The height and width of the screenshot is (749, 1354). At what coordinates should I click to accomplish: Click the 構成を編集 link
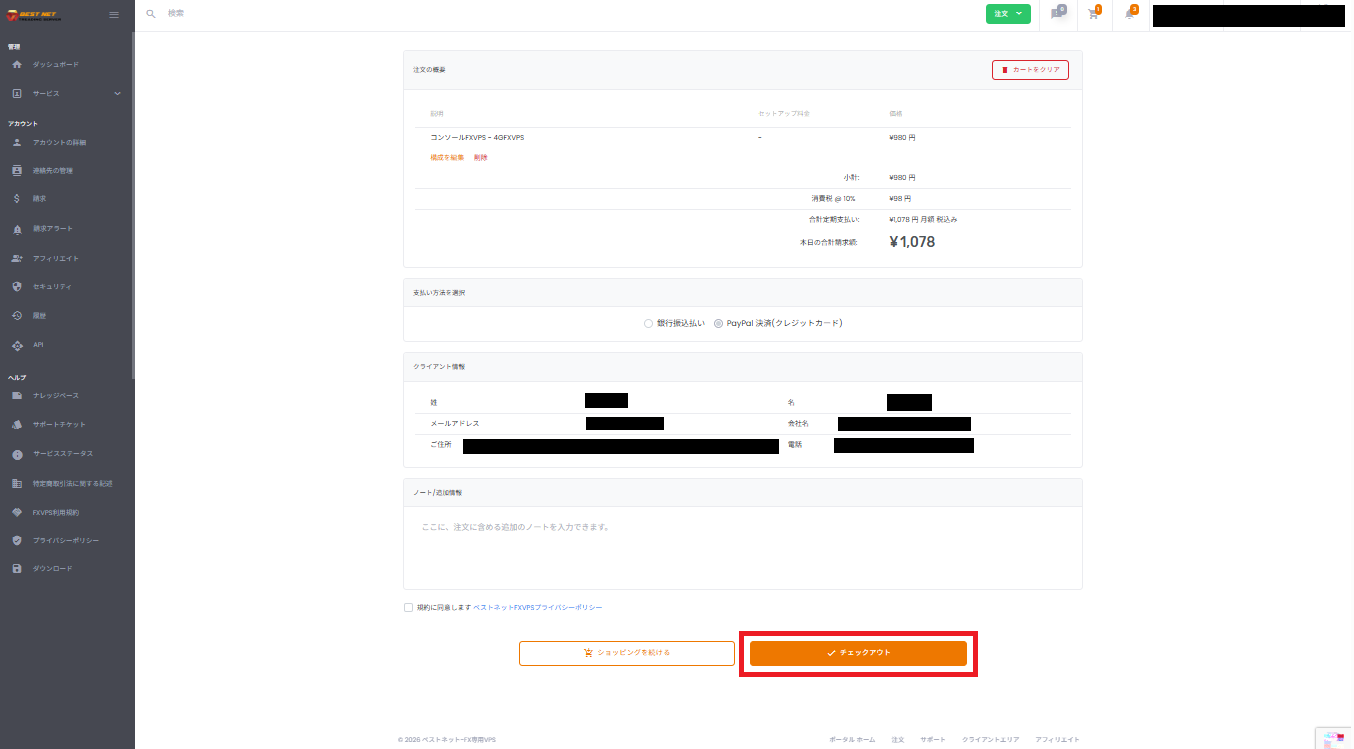[x=447, y=158]
